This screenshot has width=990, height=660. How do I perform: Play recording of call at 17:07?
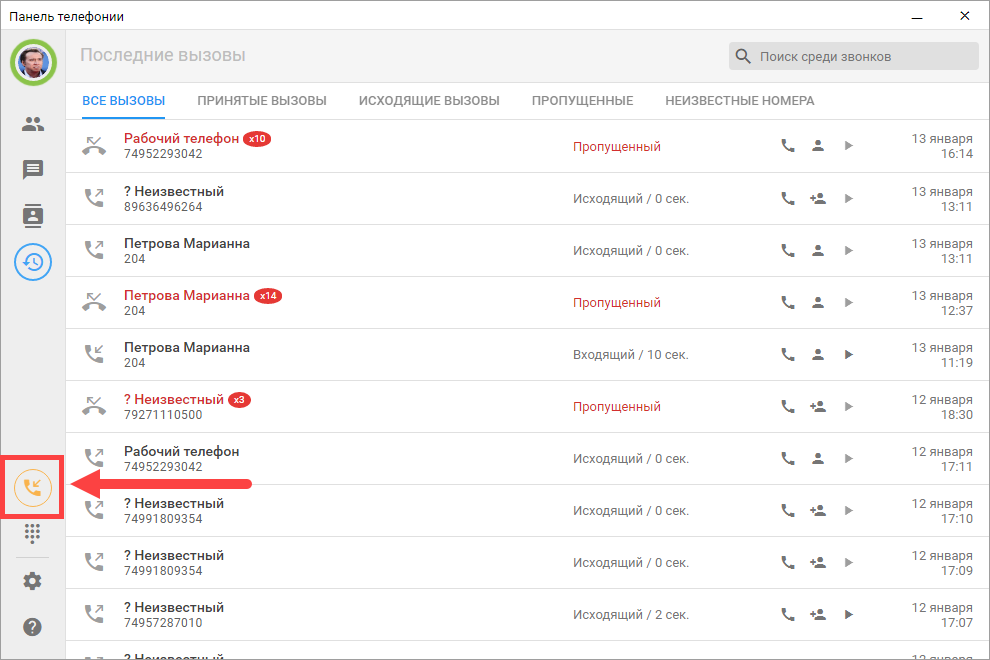click(848, 614)
